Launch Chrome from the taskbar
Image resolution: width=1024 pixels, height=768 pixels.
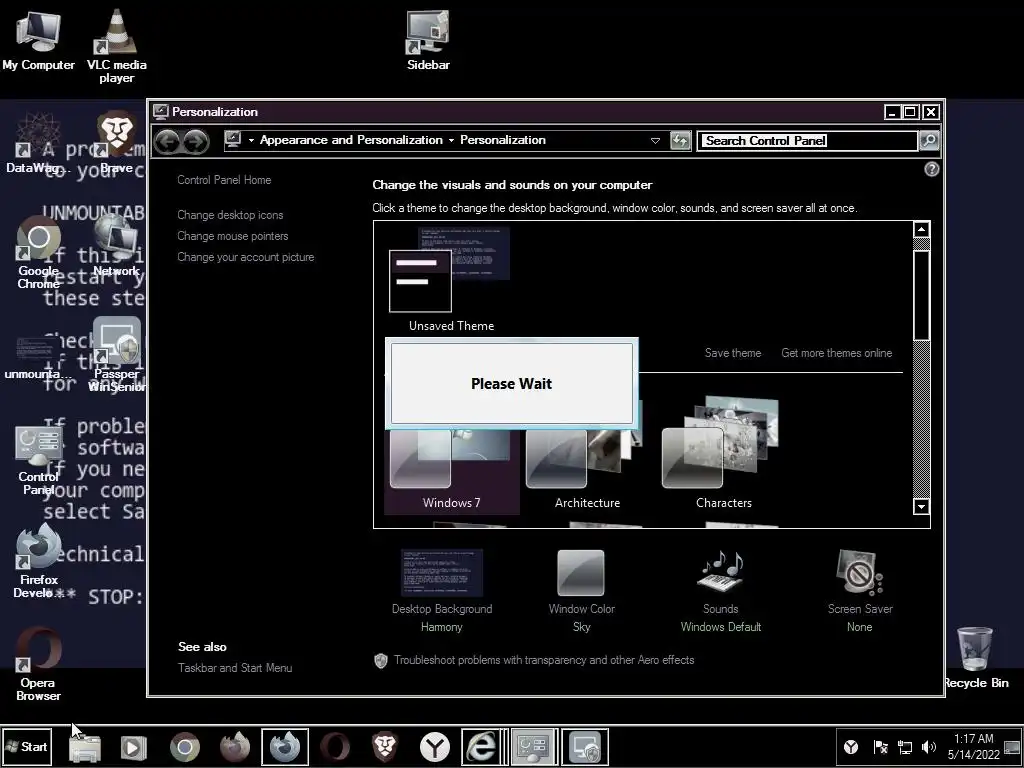click(x=185, y=747)
